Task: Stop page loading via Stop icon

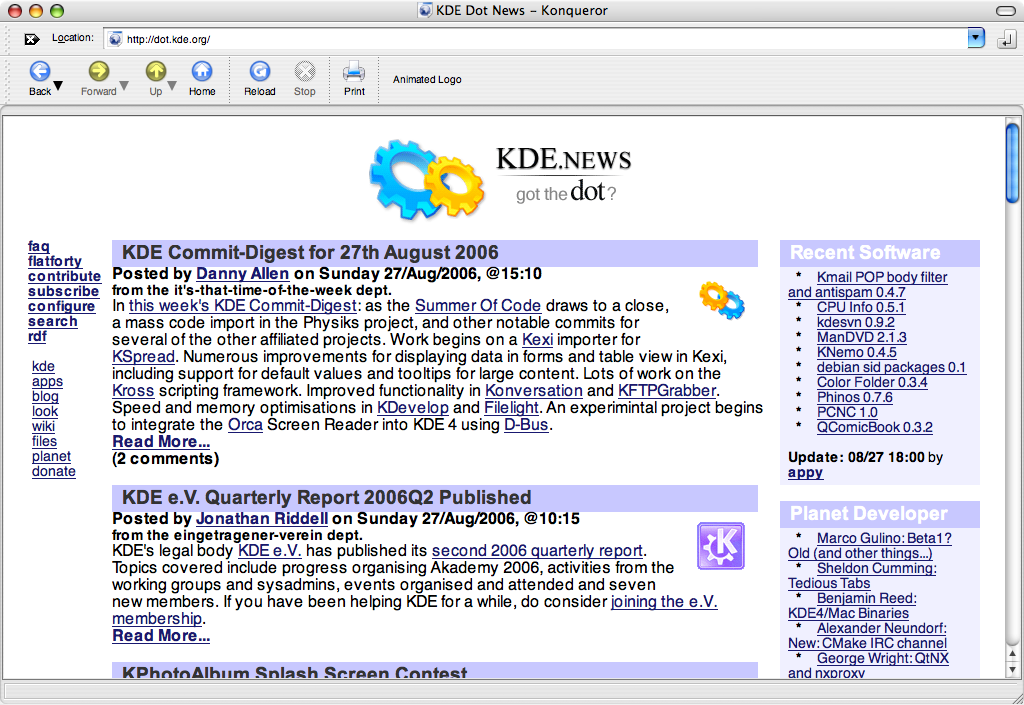Action: pyautogui.click(x=304, y=70)
